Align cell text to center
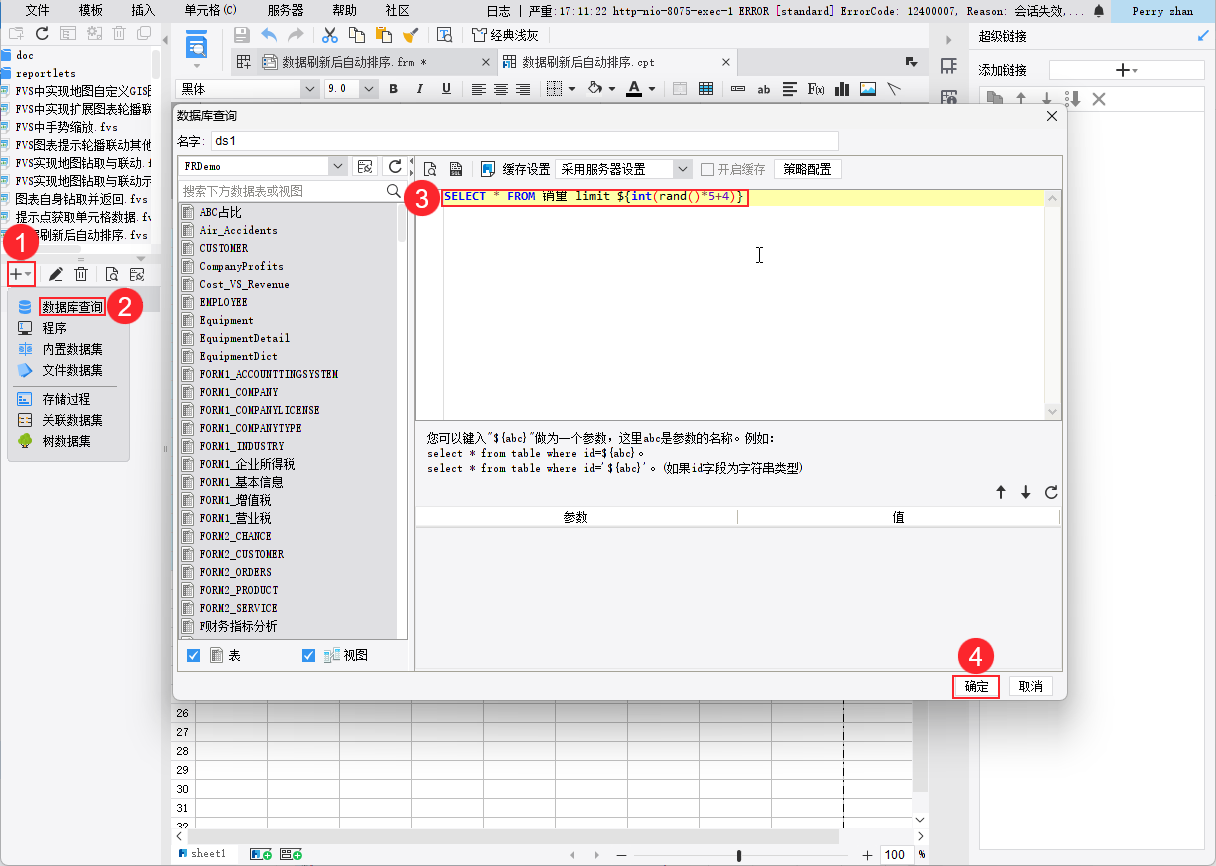This screenshot has width=1216, height=866. point(500,89)
